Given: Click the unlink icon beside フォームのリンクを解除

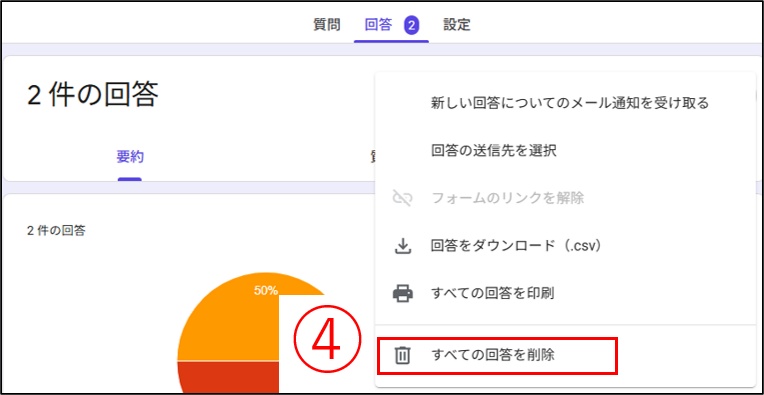Looking at the screenshot, I should coord(402,198).
